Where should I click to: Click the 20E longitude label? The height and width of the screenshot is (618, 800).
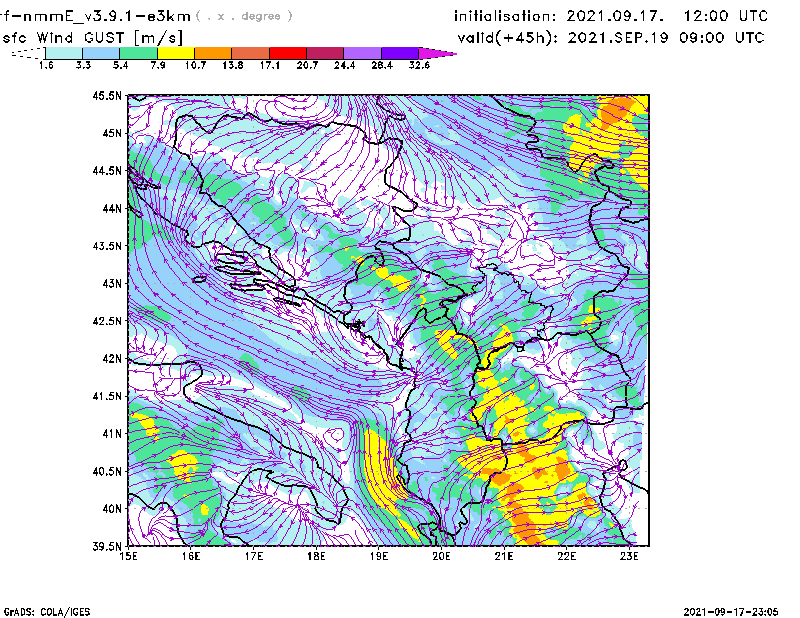(x=441, y=556)
